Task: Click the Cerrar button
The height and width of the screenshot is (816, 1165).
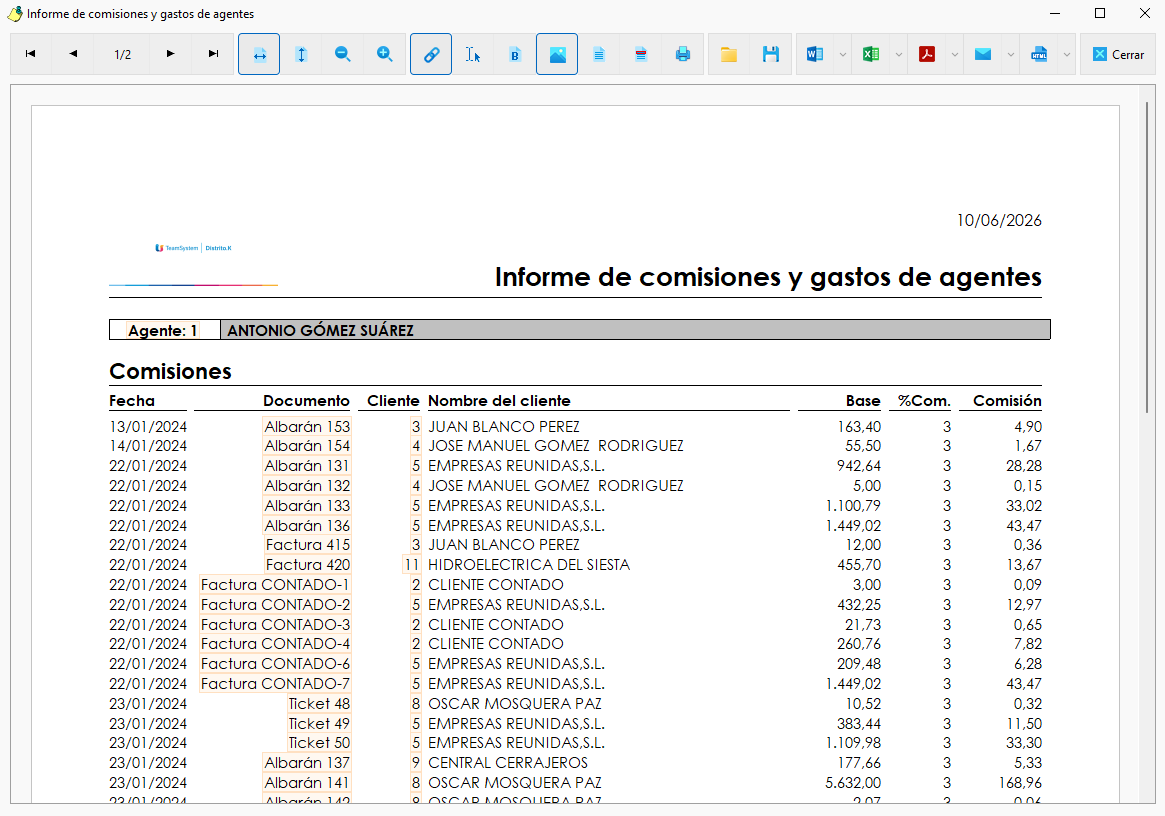Action: pyautogui.click(x=1118, y=54)
